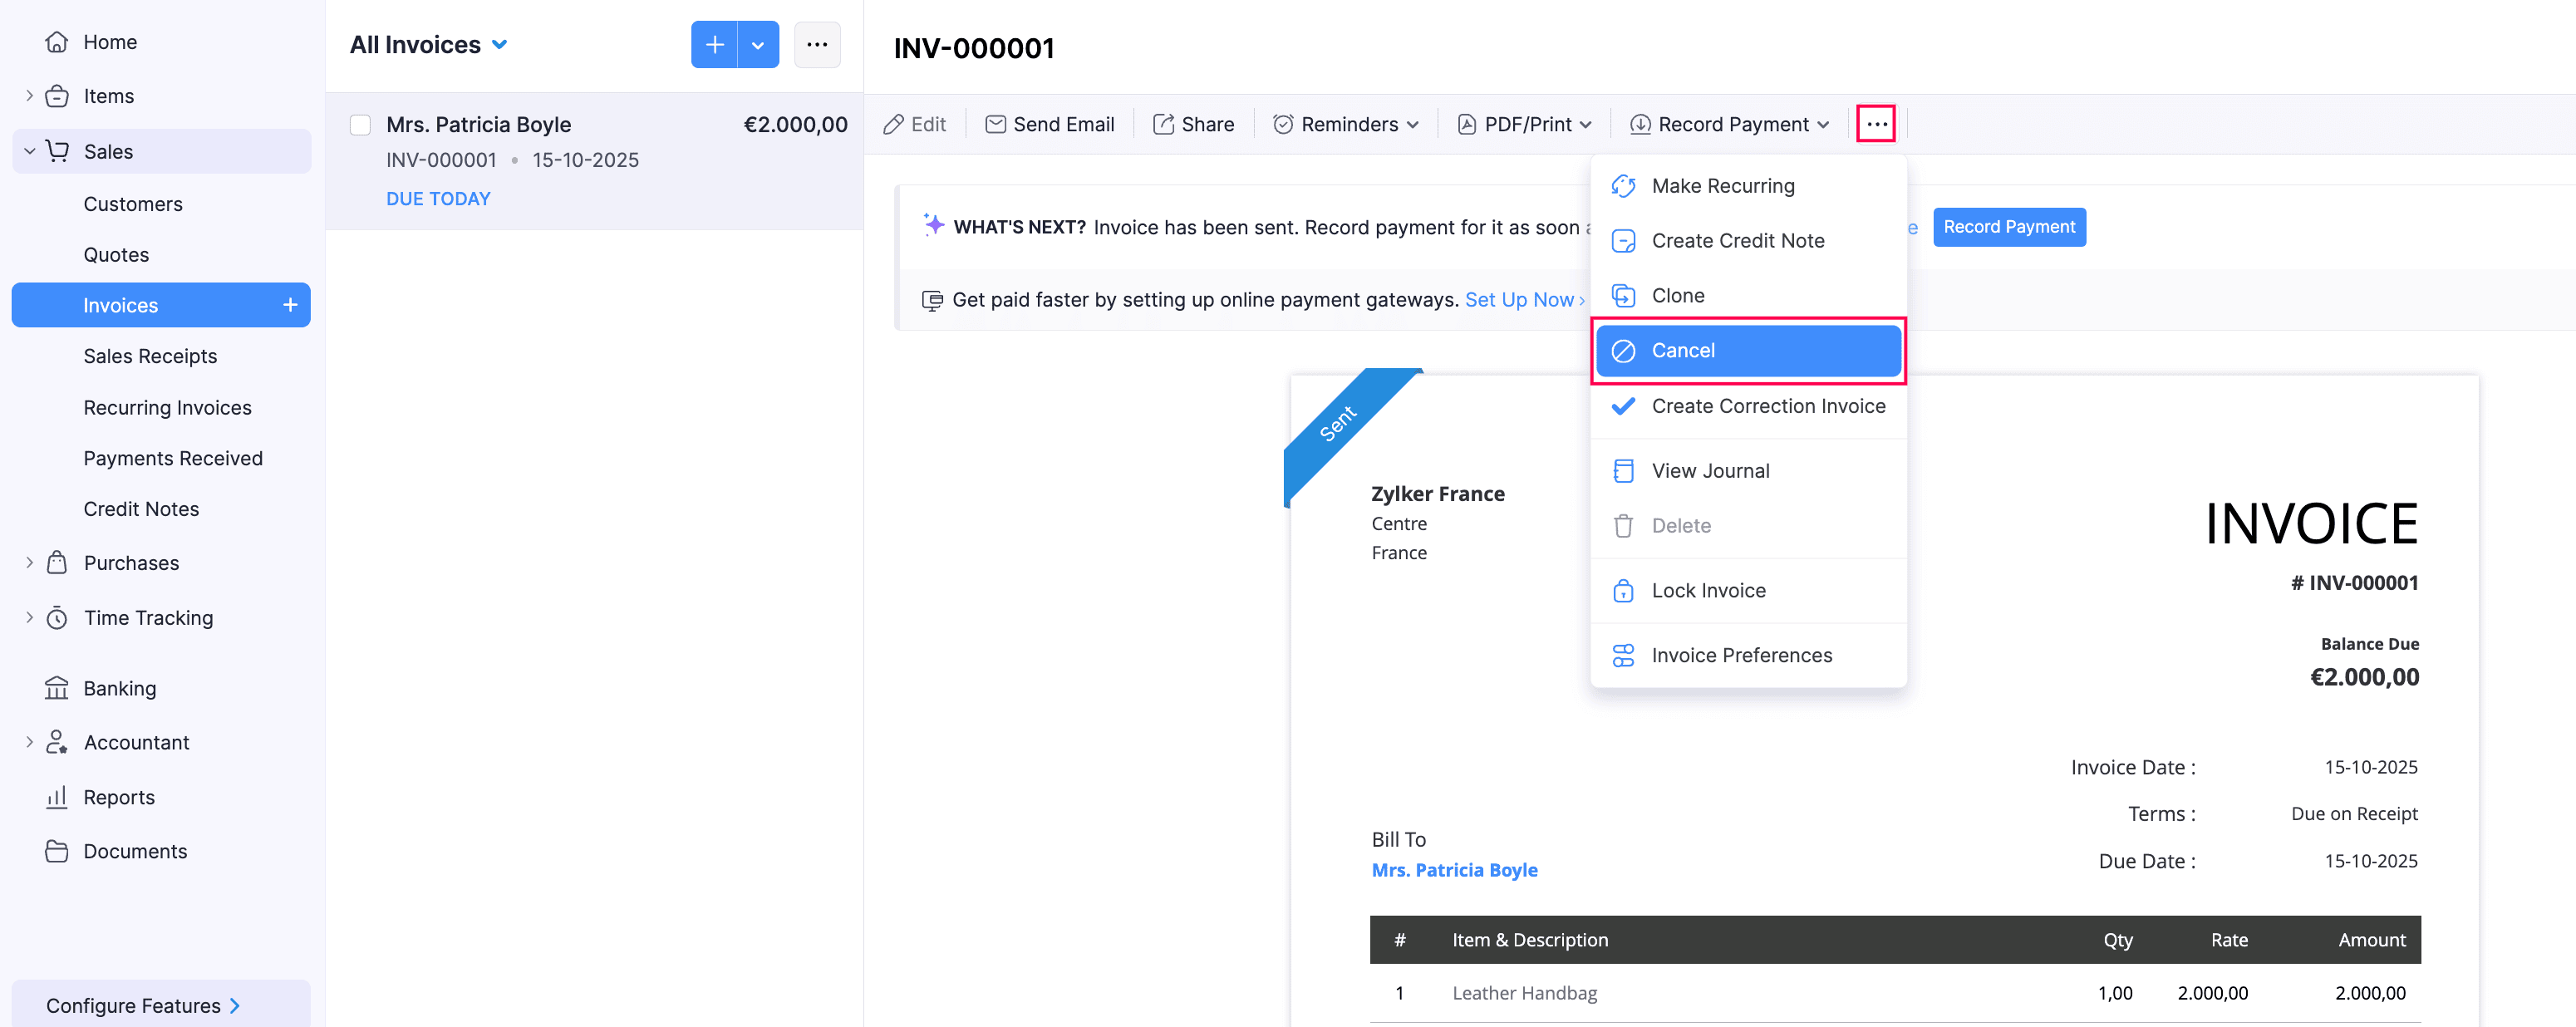Click the Send Email envelope icon
This screenshot has height=1027, width=2576.
995,124
